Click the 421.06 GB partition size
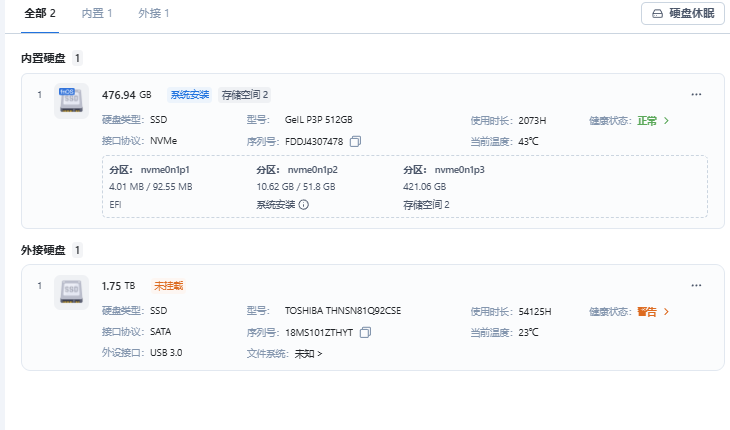The height and width of the screenshot is (430, 730). pos(425,187)
